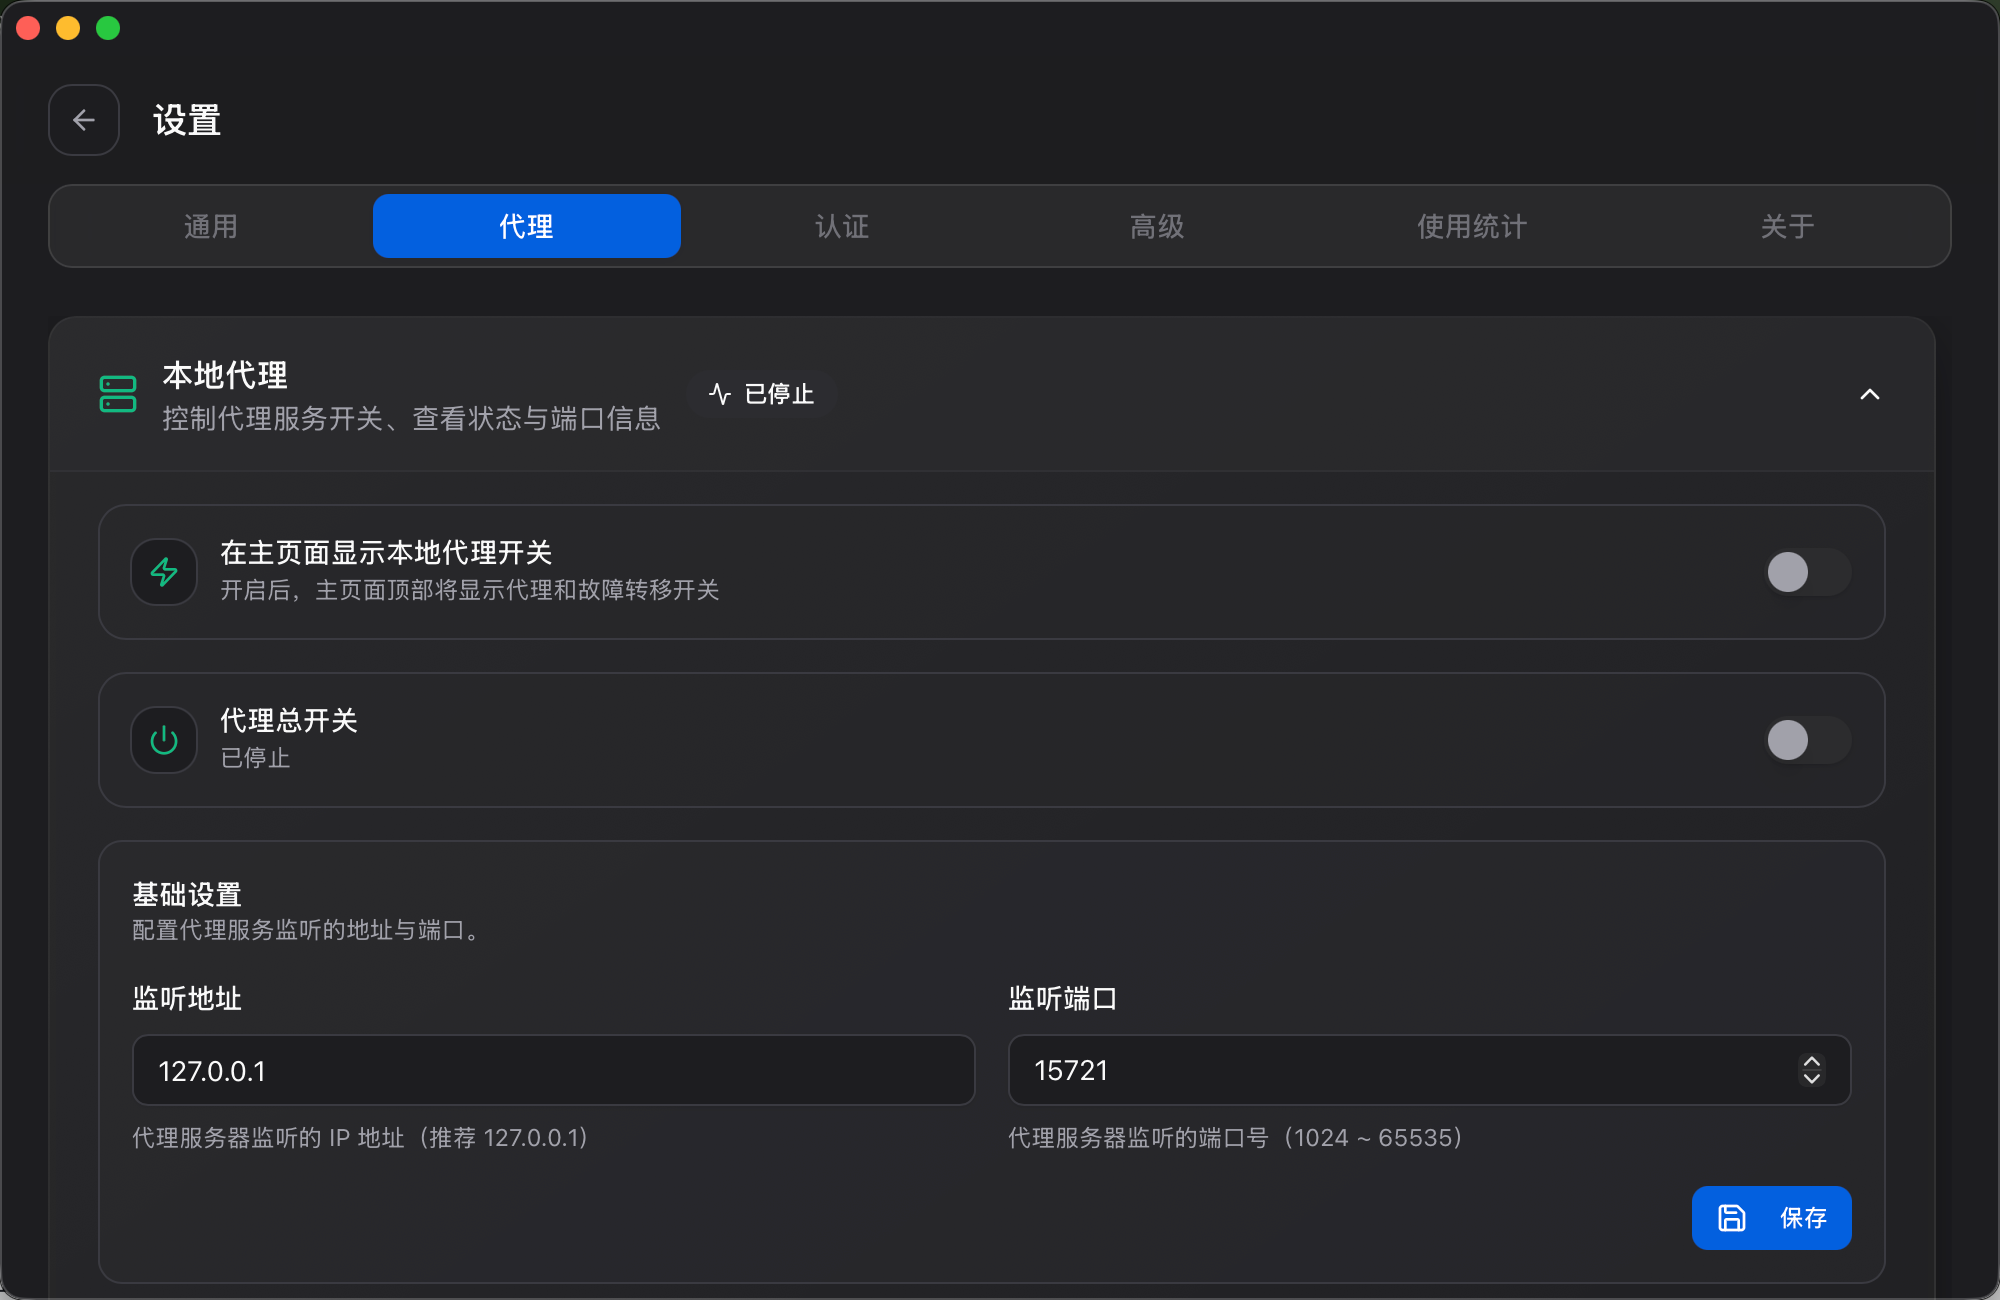Click the 代理服务器监听的 IP 地址 hint
This screenshot has height=1300, width=2000.
[363, 1138]
